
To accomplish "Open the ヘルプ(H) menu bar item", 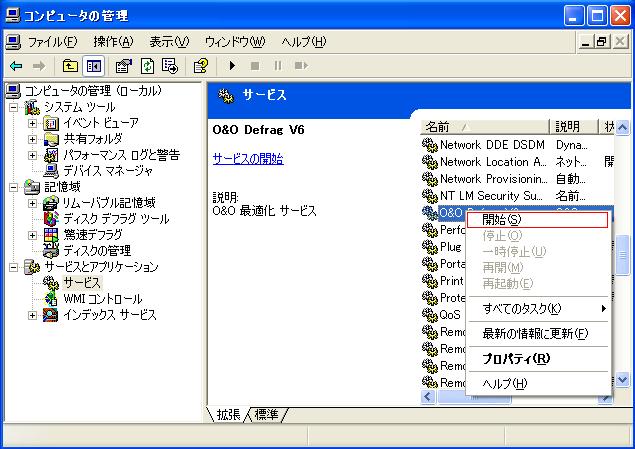I will (x=304, y=42).
